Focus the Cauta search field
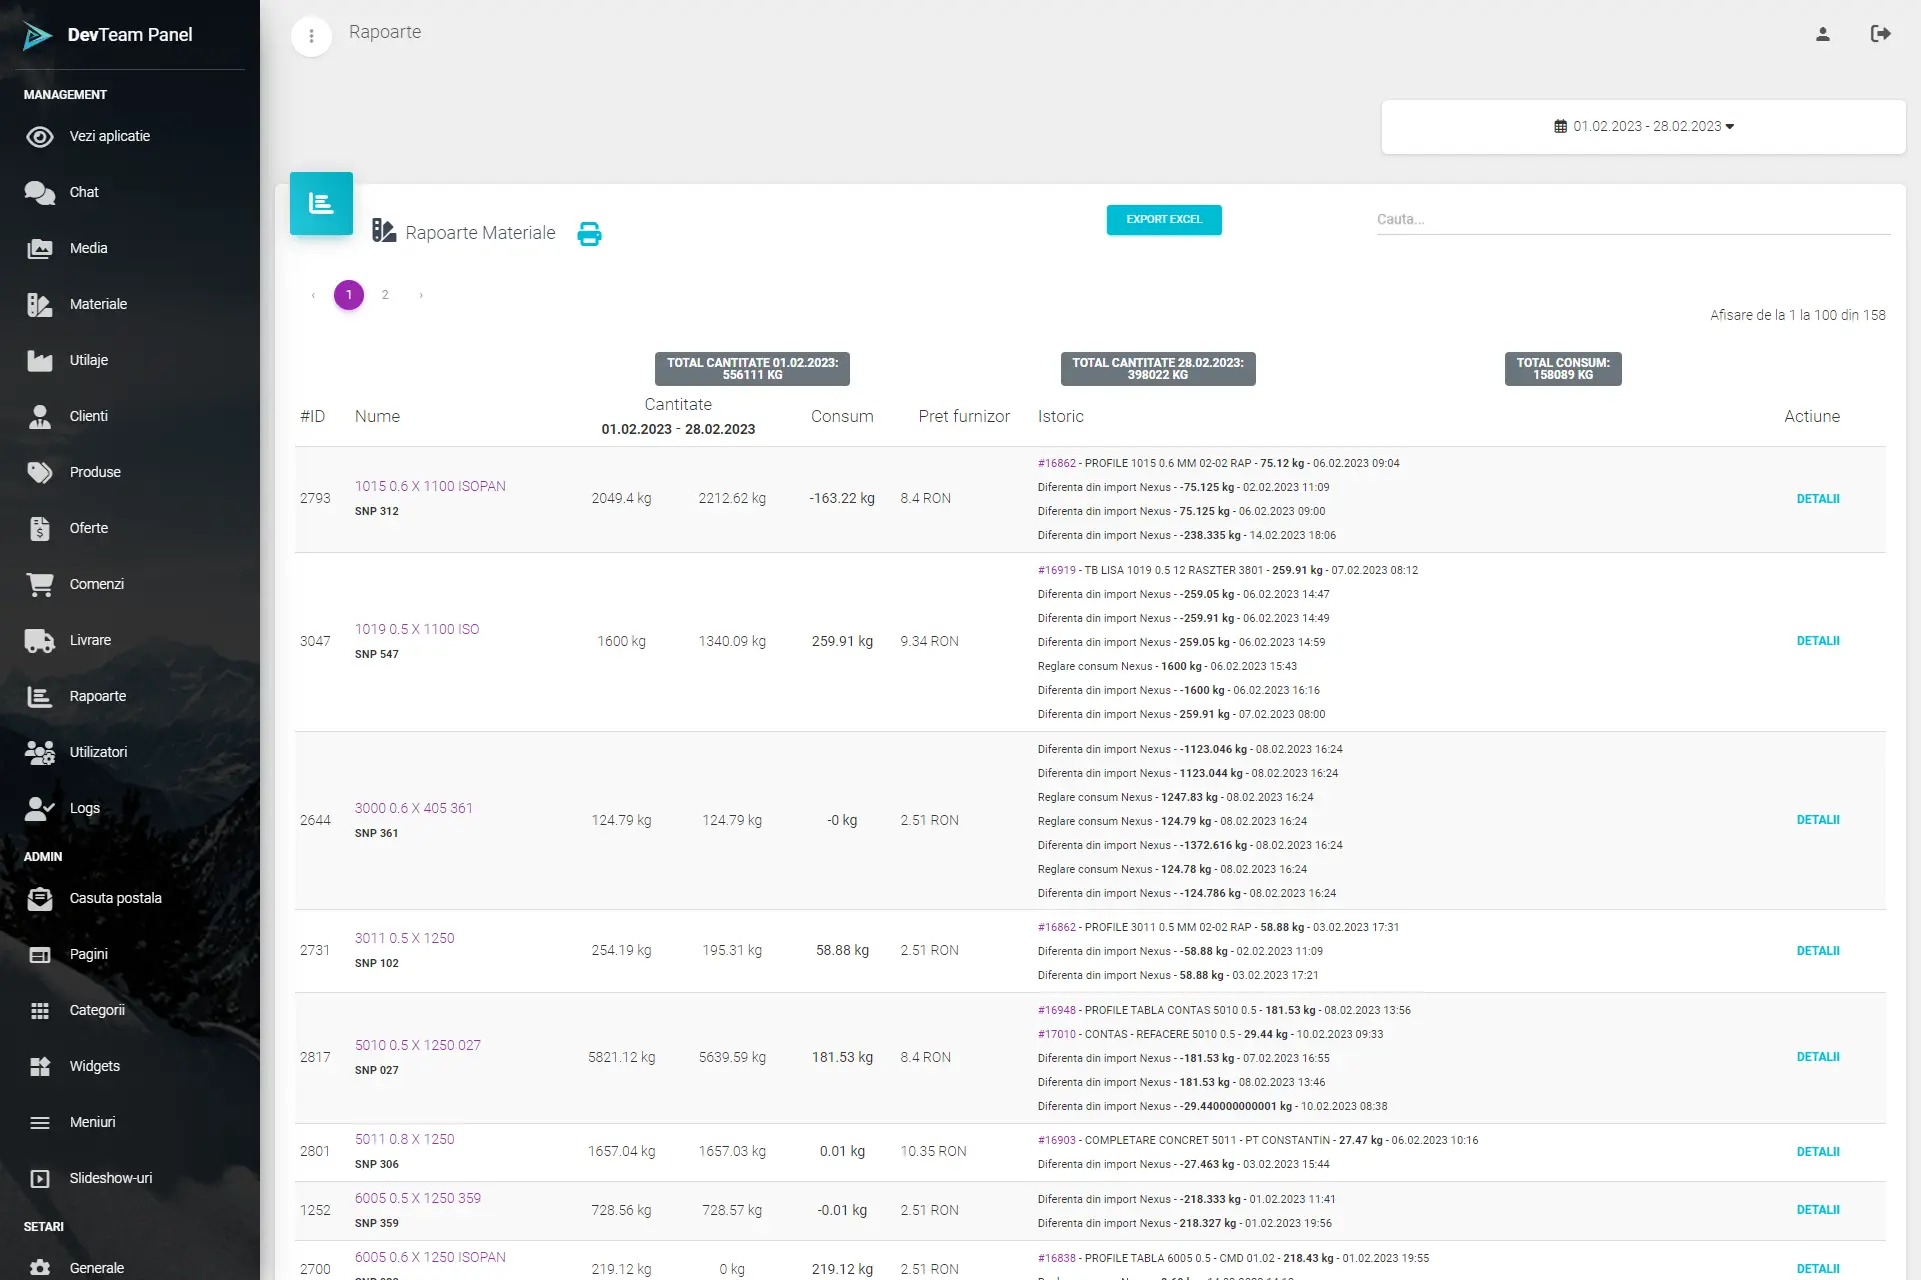Screen dimensions: 1921x1280 click(1632, 220)
